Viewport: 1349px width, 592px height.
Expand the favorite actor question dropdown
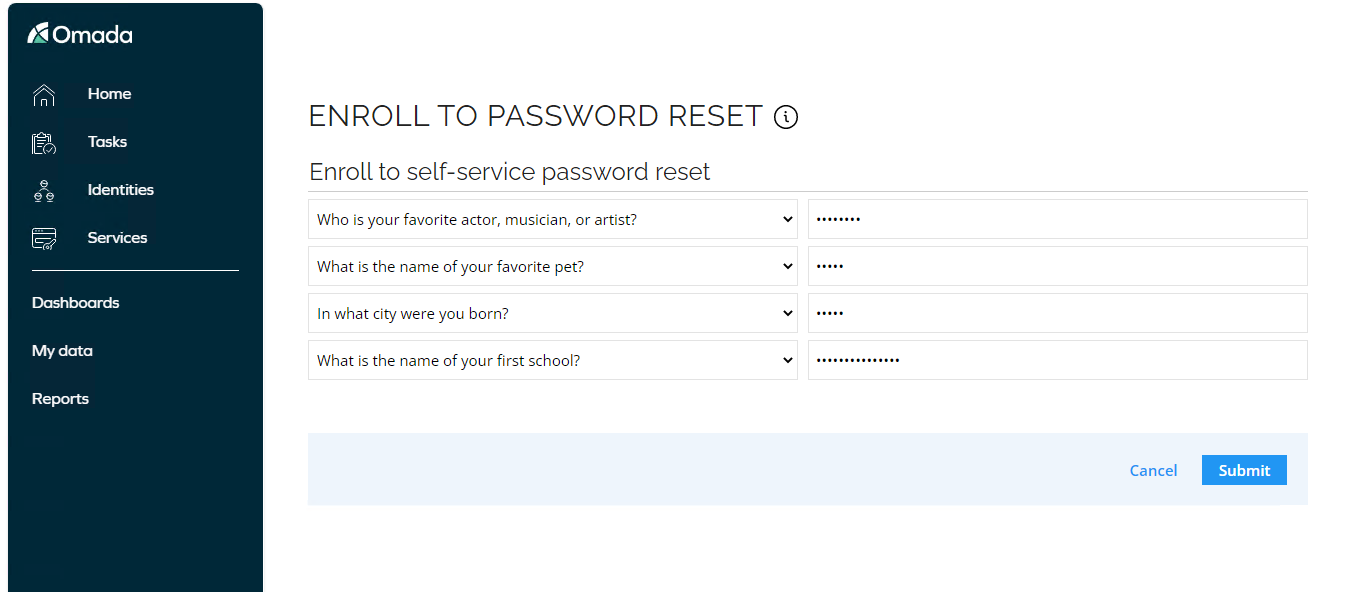pyautogui.click(x=553, y=219)
